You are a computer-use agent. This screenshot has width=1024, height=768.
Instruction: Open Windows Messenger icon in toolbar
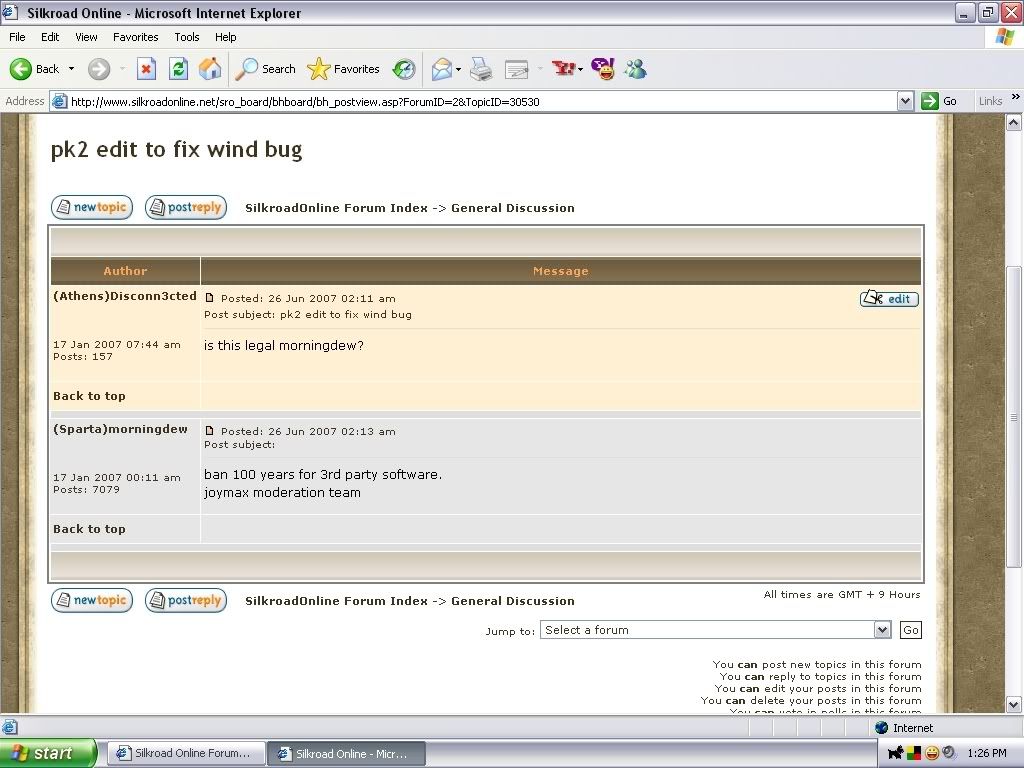(x=635, y=69)
